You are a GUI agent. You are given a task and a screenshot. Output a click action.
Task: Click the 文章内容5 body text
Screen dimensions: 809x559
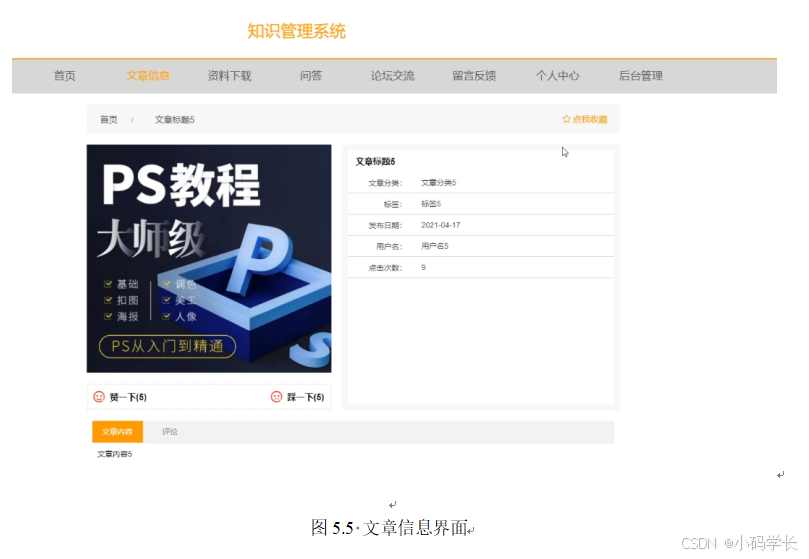(115, 454)
